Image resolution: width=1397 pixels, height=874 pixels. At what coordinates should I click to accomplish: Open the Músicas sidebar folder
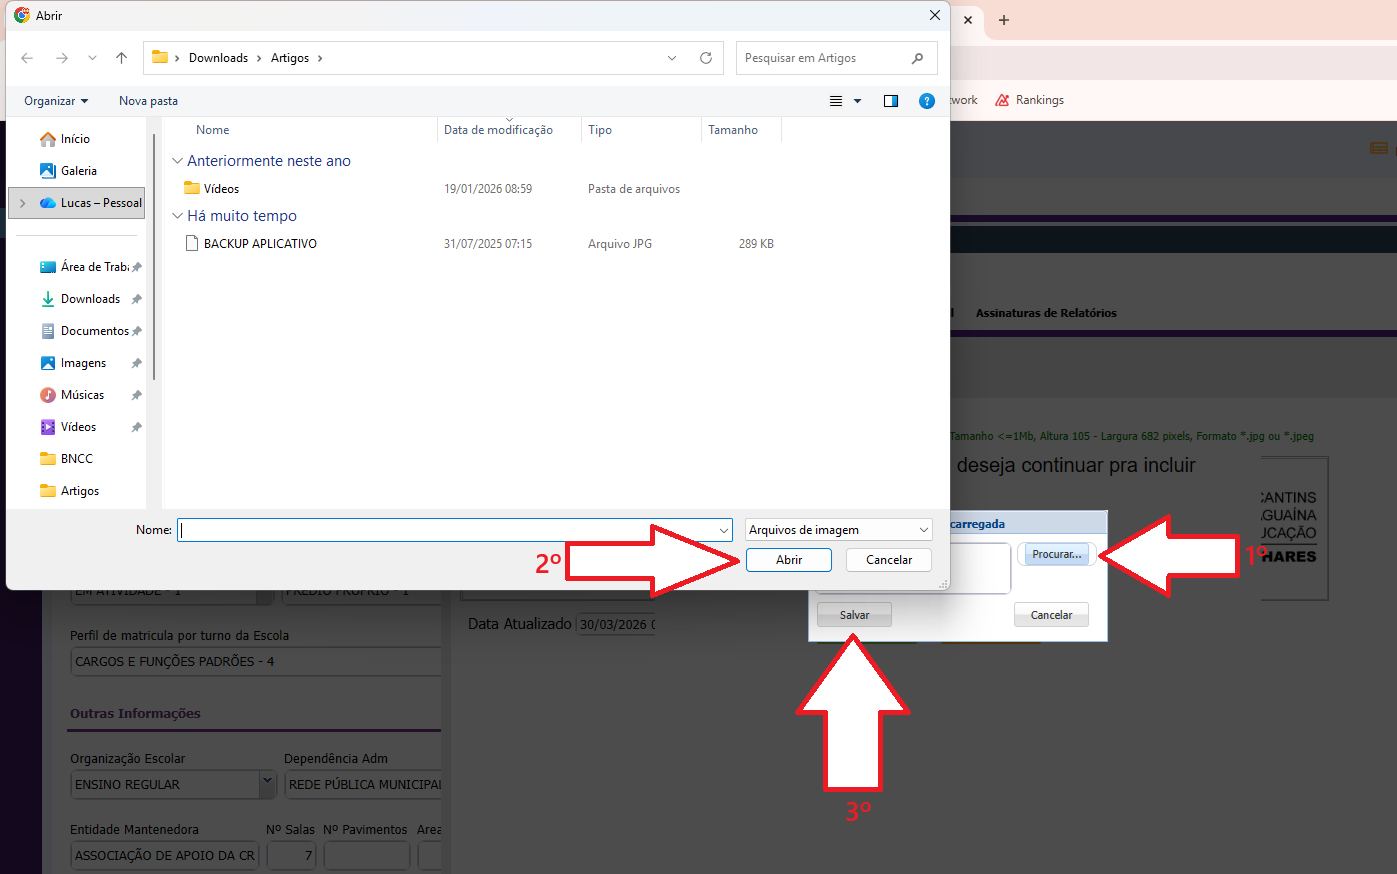click(x=82, y=395)
